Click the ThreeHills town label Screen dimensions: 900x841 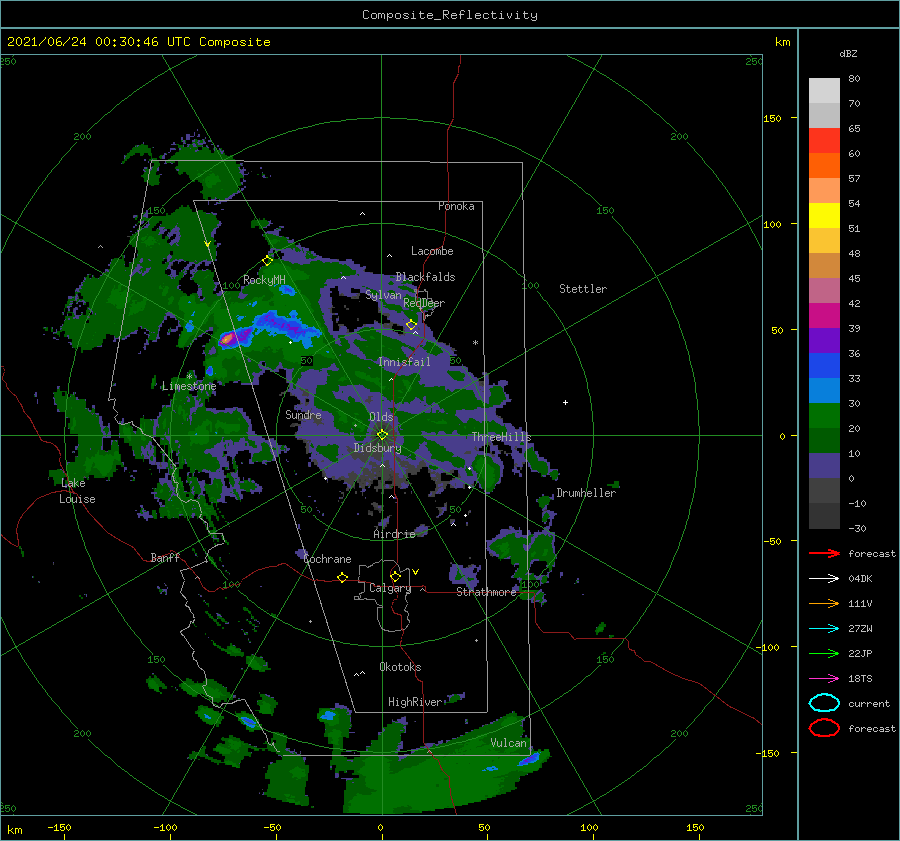[501, 437]
